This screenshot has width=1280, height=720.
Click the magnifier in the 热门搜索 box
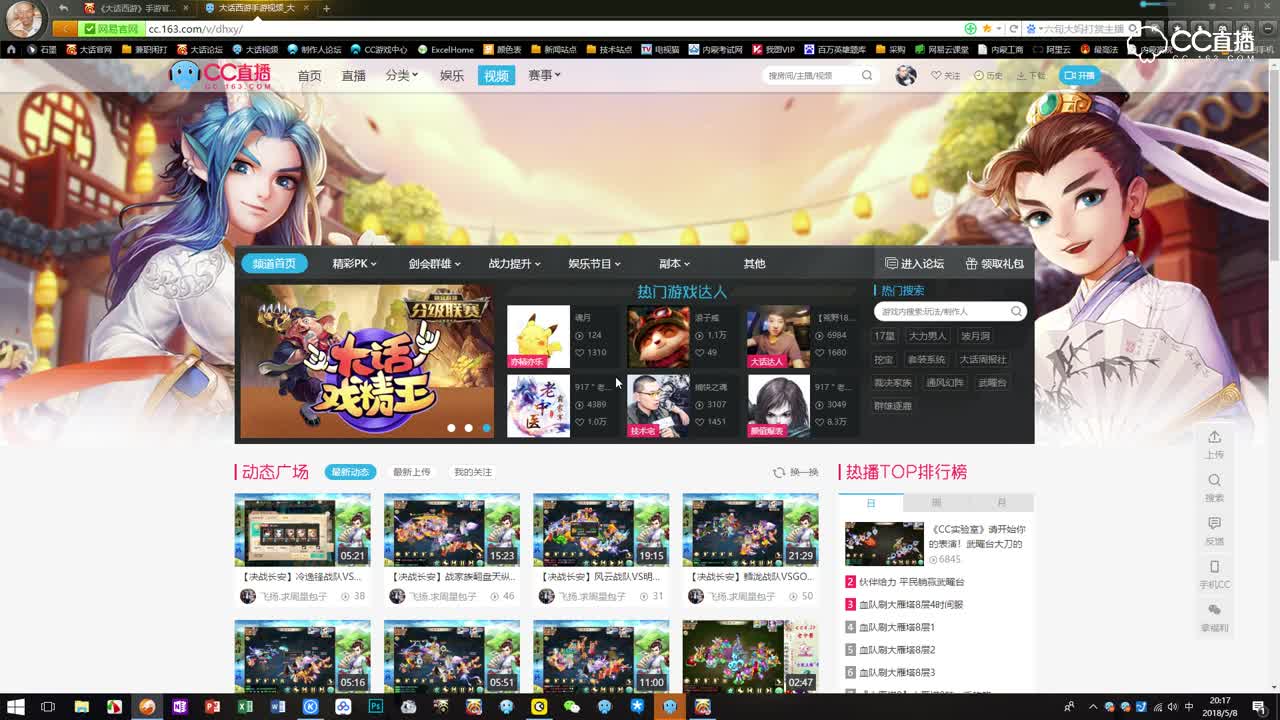[1016, 311]
